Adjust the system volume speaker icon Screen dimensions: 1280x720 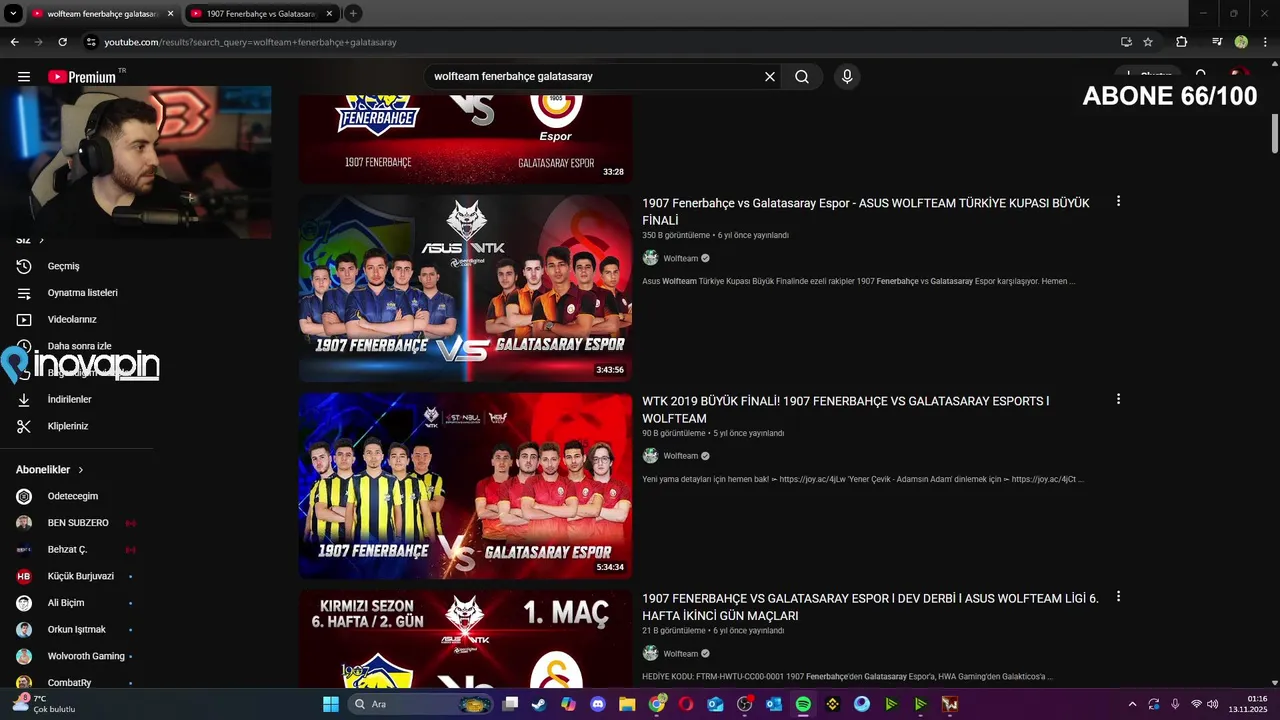1213,704
